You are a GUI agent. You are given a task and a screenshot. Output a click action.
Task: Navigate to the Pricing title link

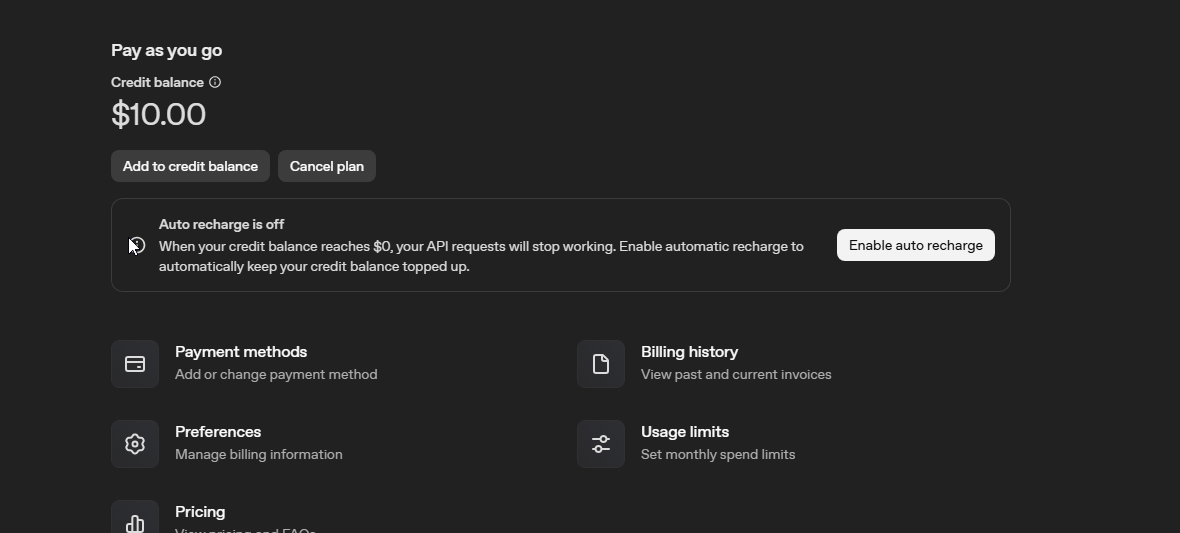click(x=200, y=512)
